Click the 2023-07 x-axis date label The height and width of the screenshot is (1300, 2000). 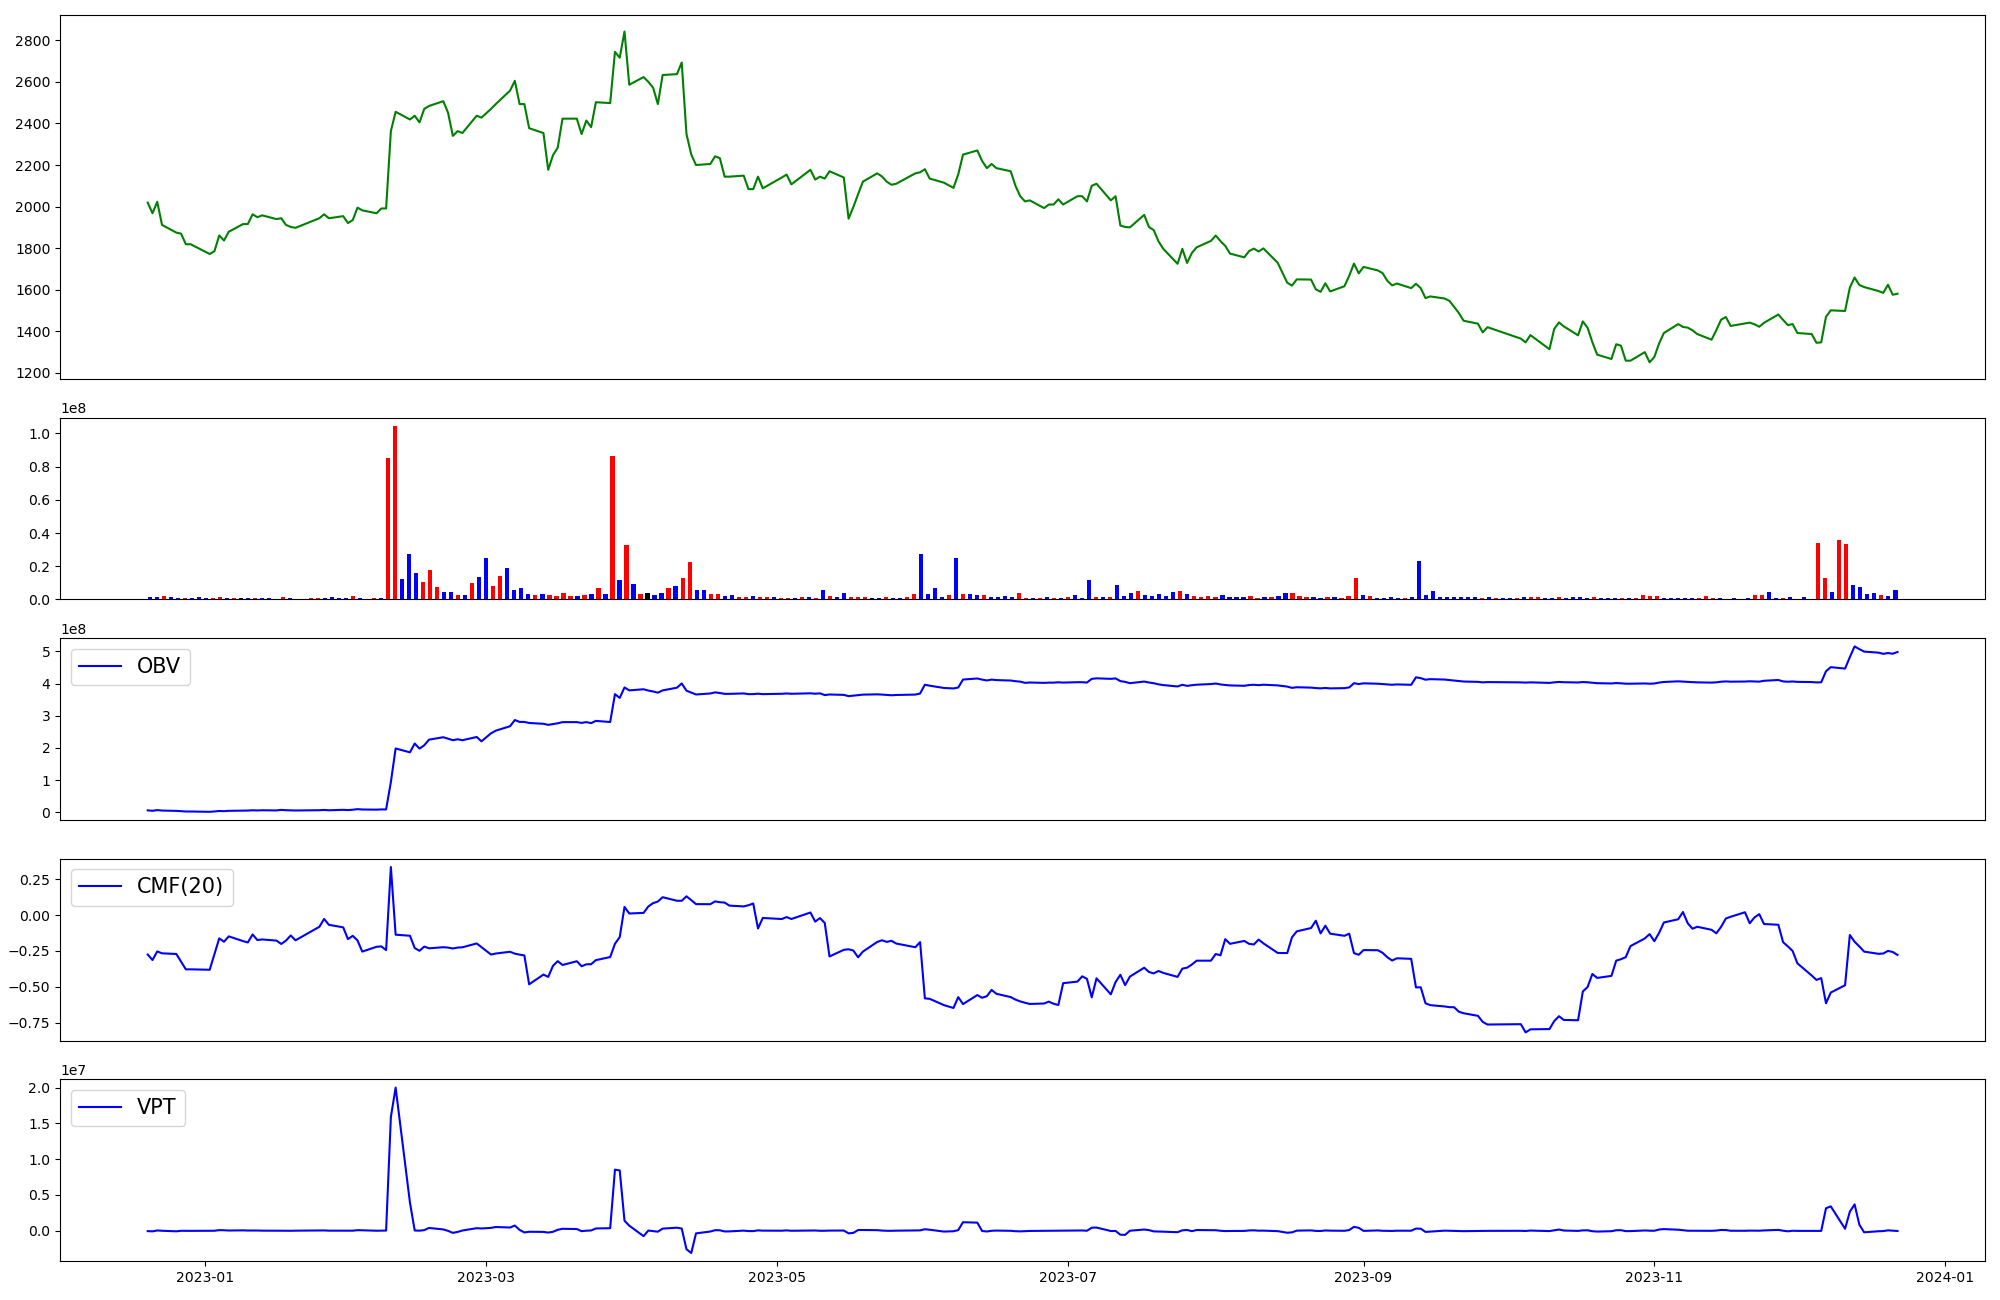click(1068, 1276)
